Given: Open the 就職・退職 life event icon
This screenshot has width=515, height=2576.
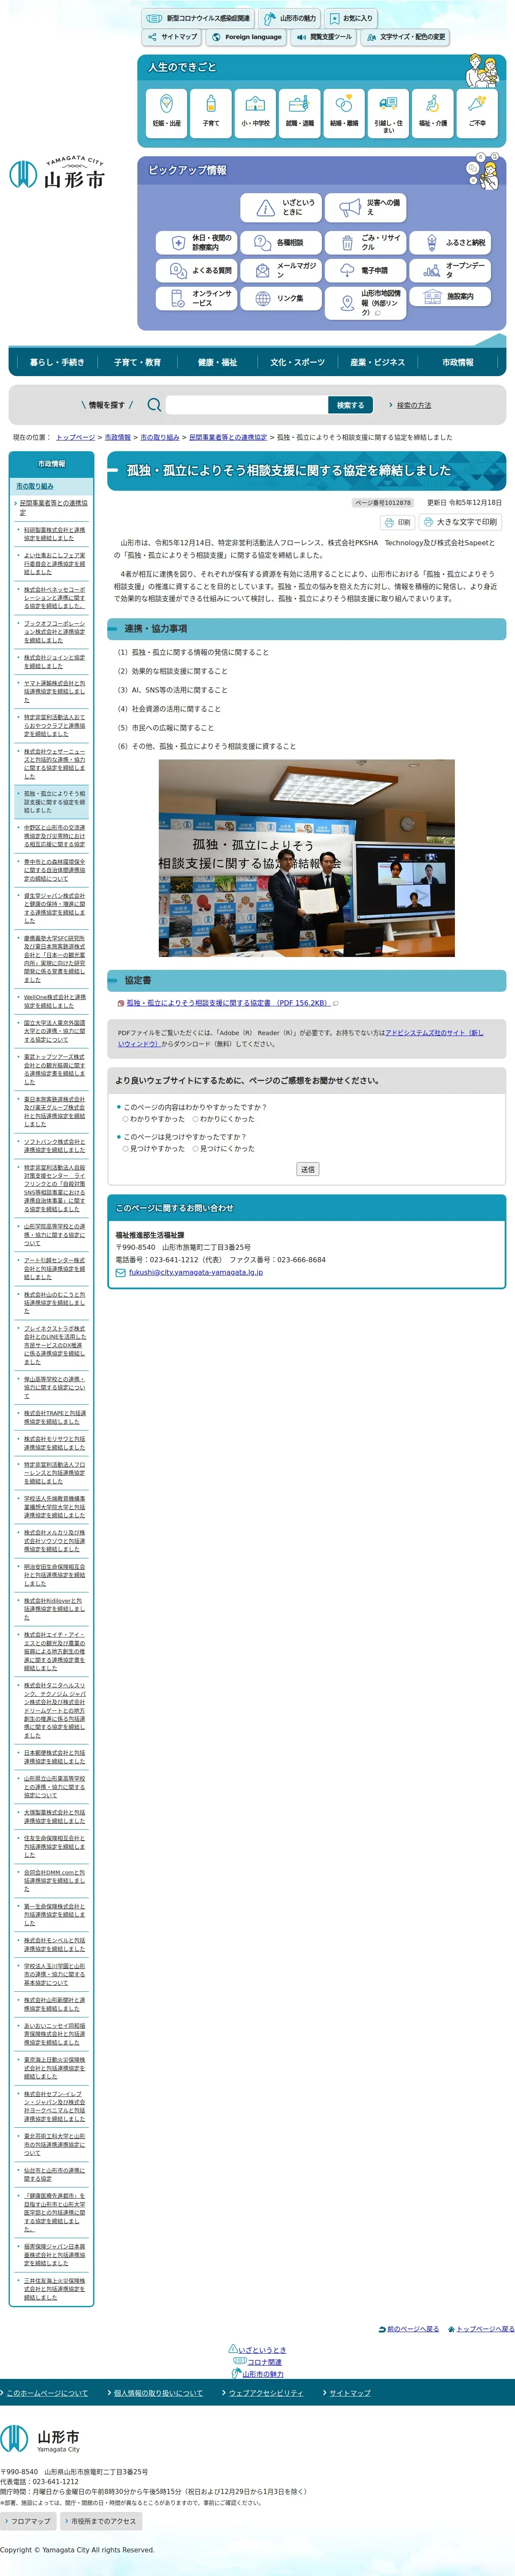Looking at the screenshot, I should (299, 113).
